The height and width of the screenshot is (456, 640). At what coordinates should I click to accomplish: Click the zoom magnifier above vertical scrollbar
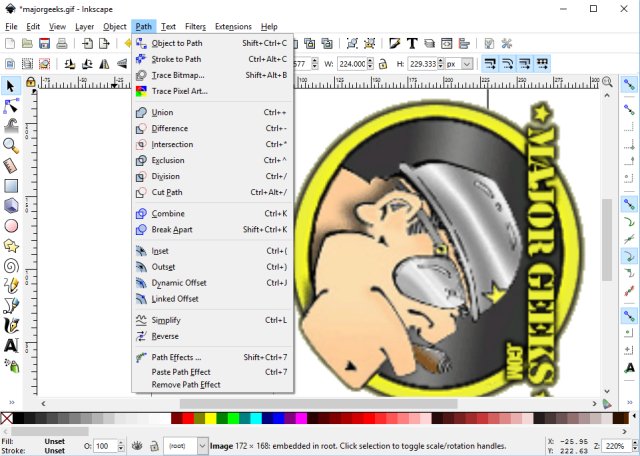[x=607, y=82]
